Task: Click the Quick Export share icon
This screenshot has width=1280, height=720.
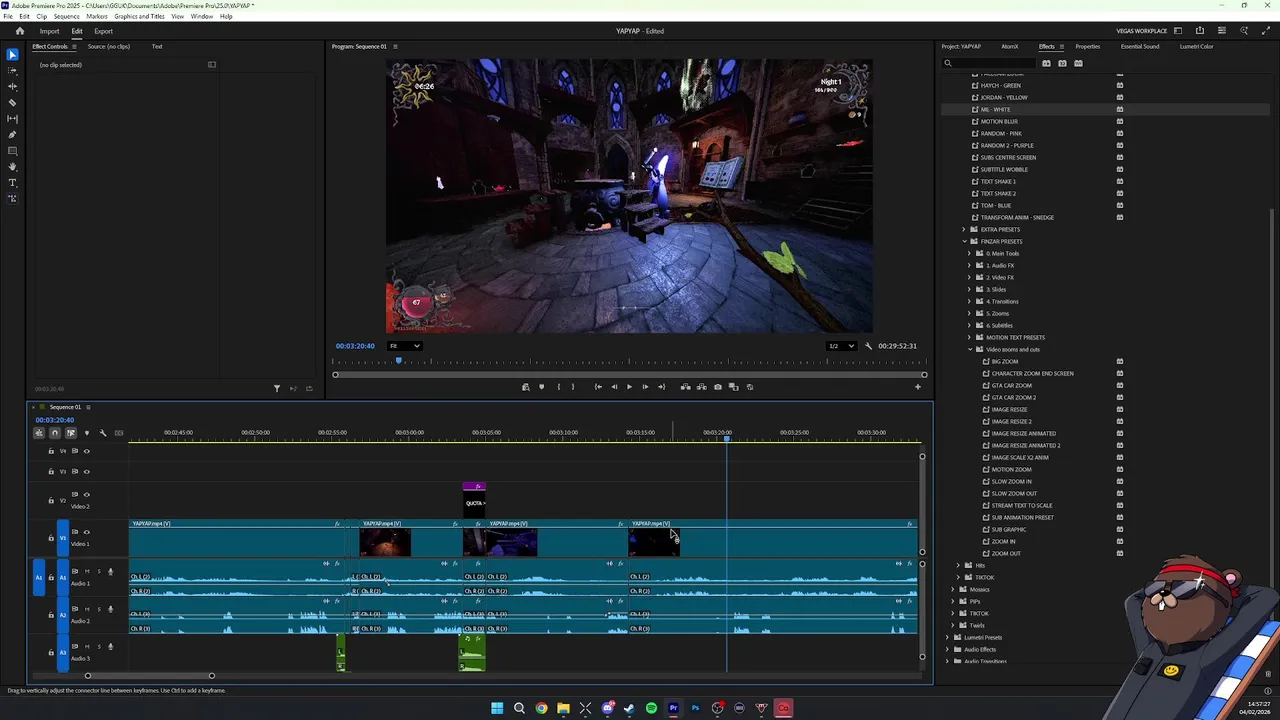Action: pyautogui.click(x=1200, y=31)
